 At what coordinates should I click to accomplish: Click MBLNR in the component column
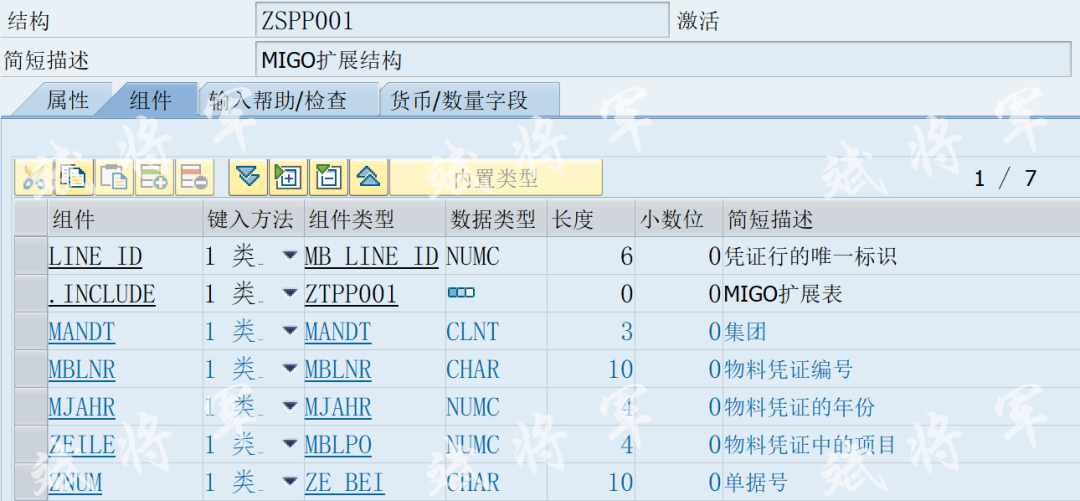(81, 369)
